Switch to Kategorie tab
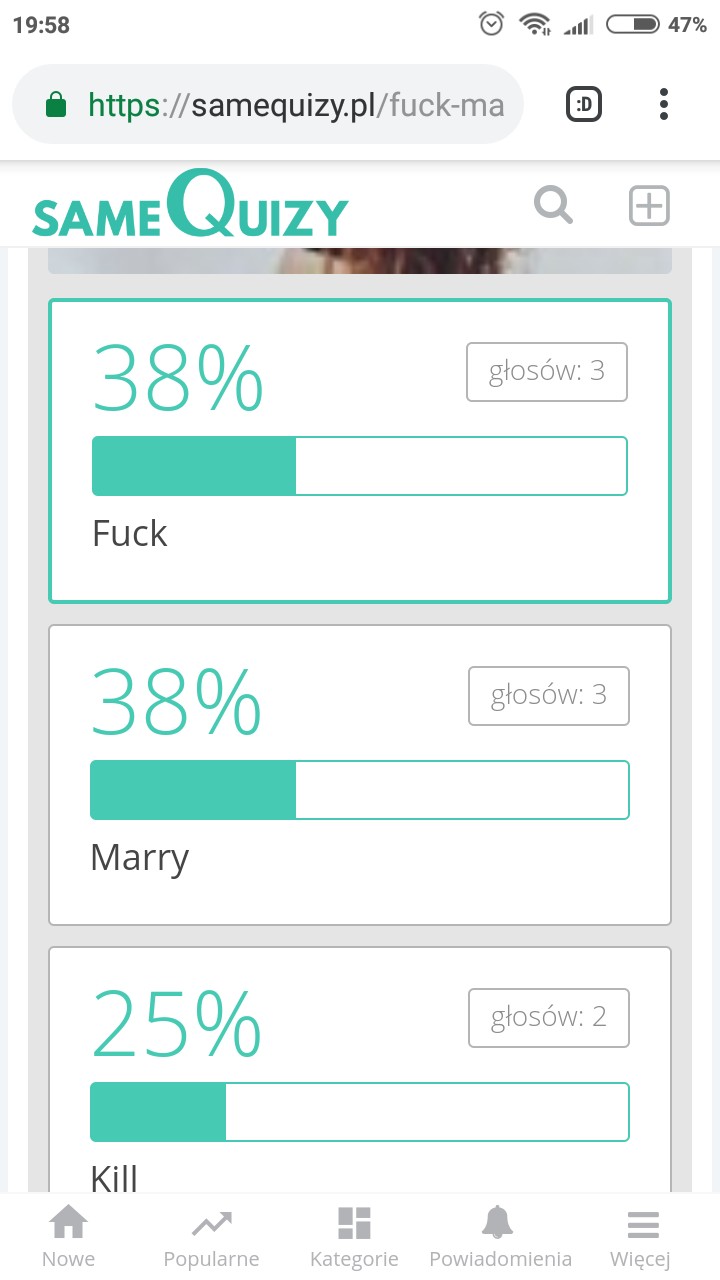 pyautogui.click(x=354, y=1236)
